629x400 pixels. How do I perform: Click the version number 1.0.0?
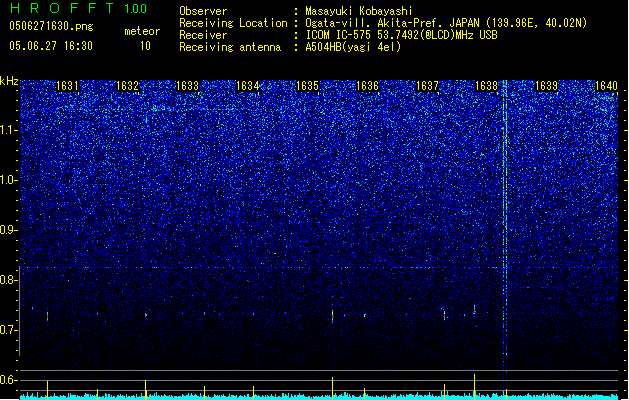(x=136, y=9)
